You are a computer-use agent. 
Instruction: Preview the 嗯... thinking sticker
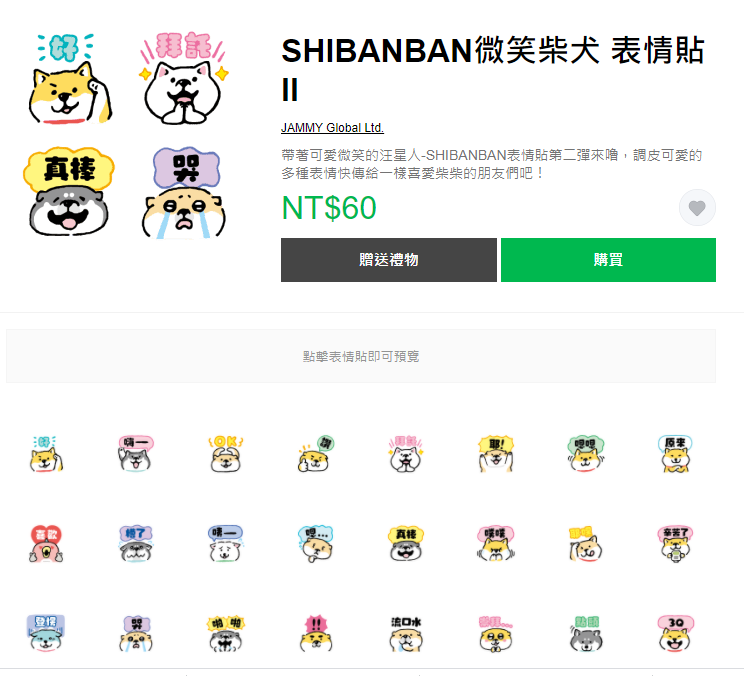[316, 544]
